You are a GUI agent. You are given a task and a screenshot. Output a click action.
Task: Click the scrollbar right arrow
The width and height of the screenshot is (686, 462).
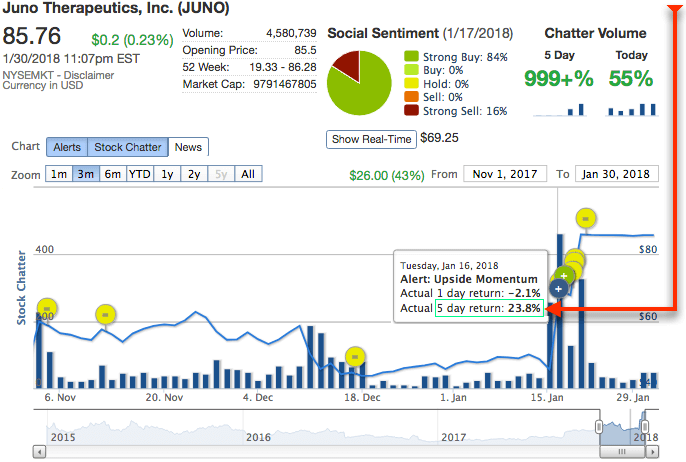pyautogui.click(x=653, y=452)
